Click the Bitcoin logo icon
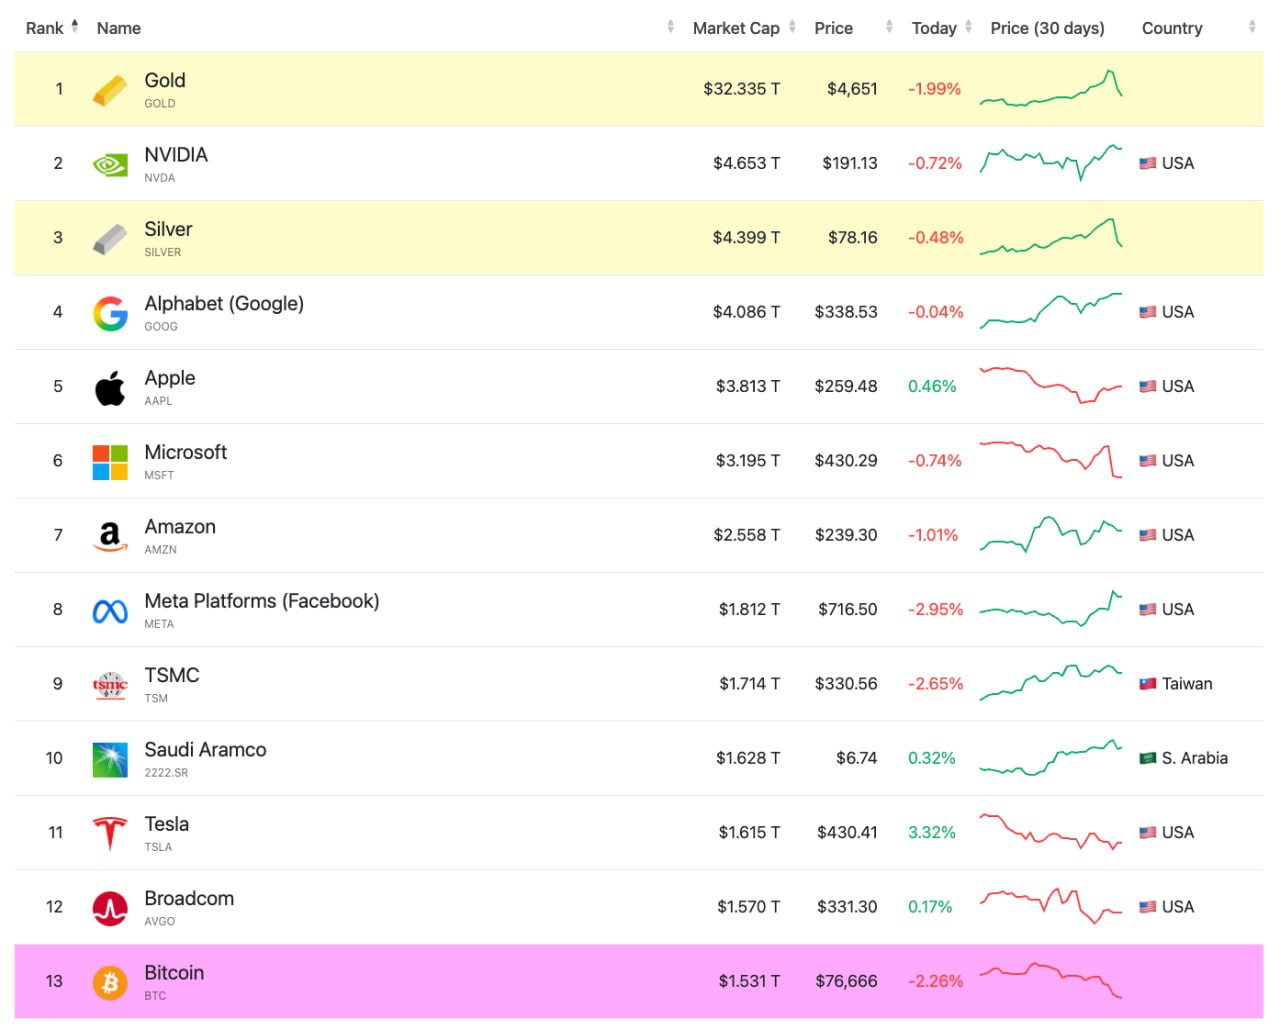The image size is (1280, 1030). pos(110,982)
